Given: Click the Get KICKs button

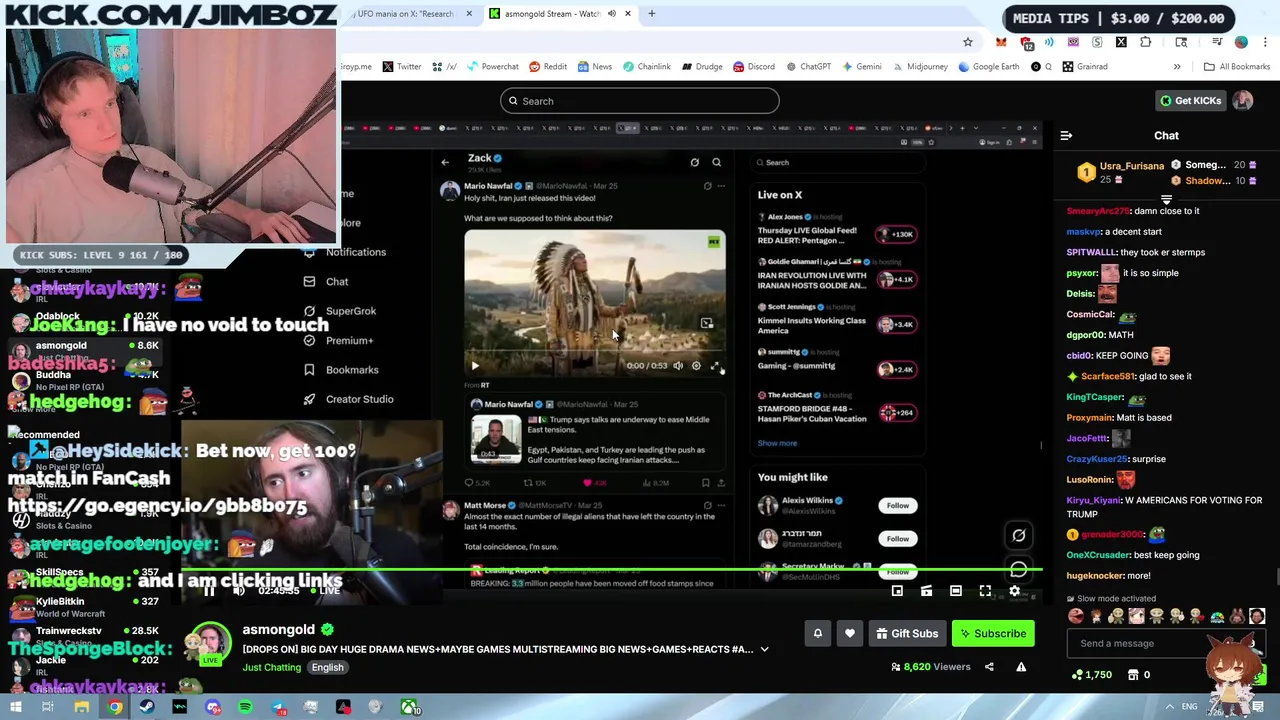Looking at the screenshot, I should pyautogui.click(x=1190, y=100).
